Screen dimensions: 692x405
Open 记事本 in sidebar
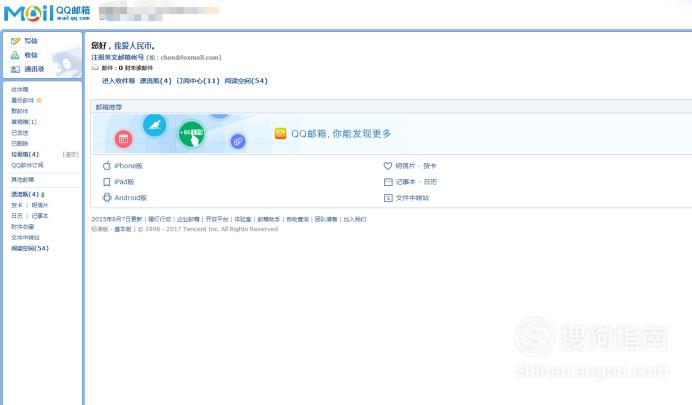pos(40,216)
